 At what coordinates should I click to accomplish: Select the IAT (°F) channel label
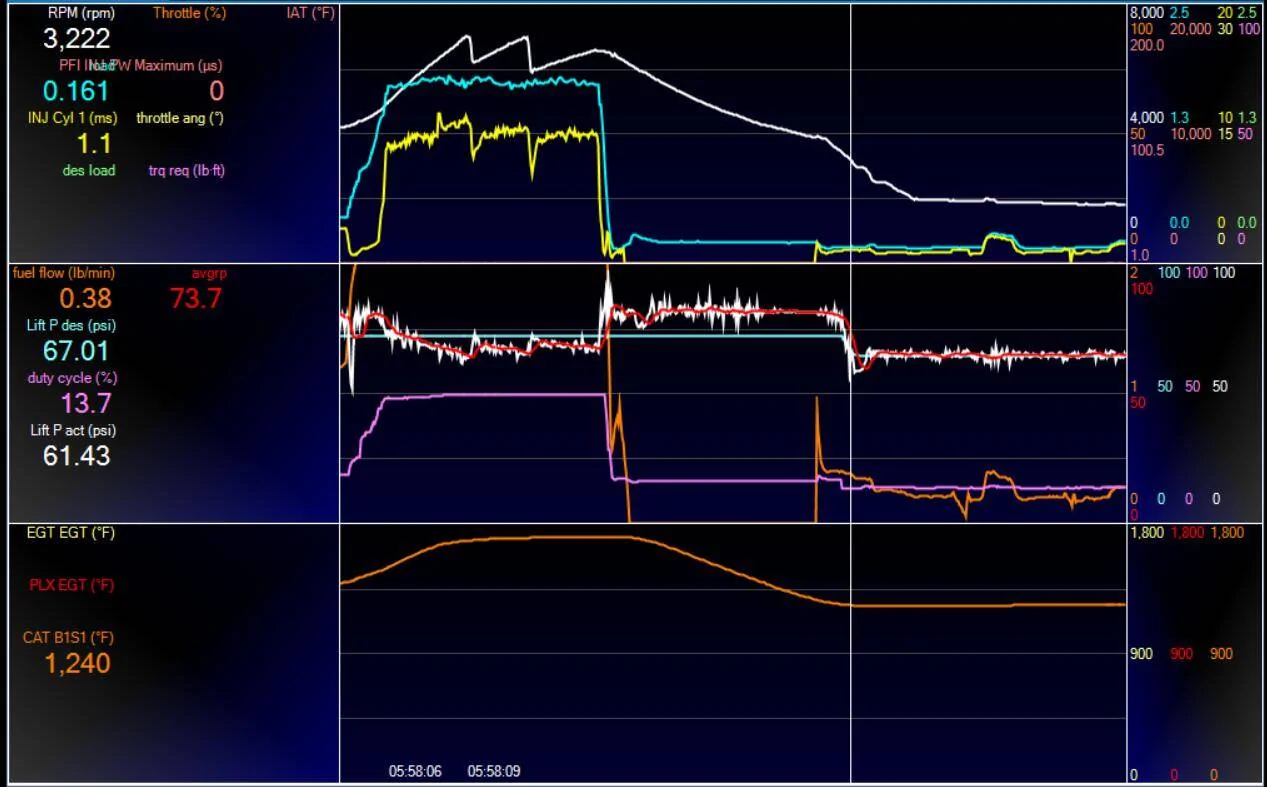310,13
